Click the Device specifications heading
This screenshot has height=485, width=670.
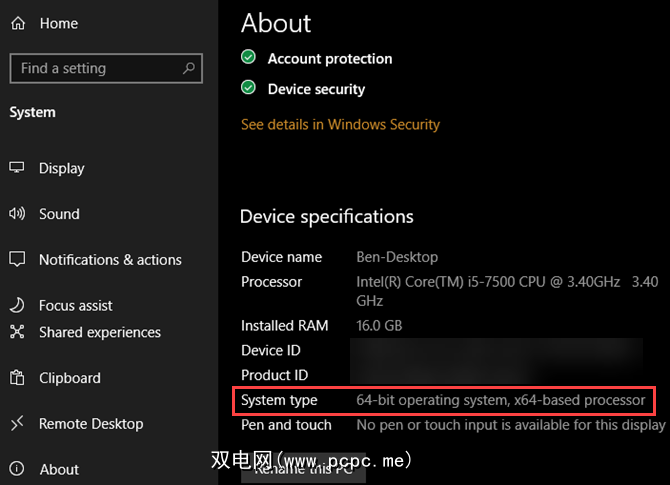(x=326, y=216)
